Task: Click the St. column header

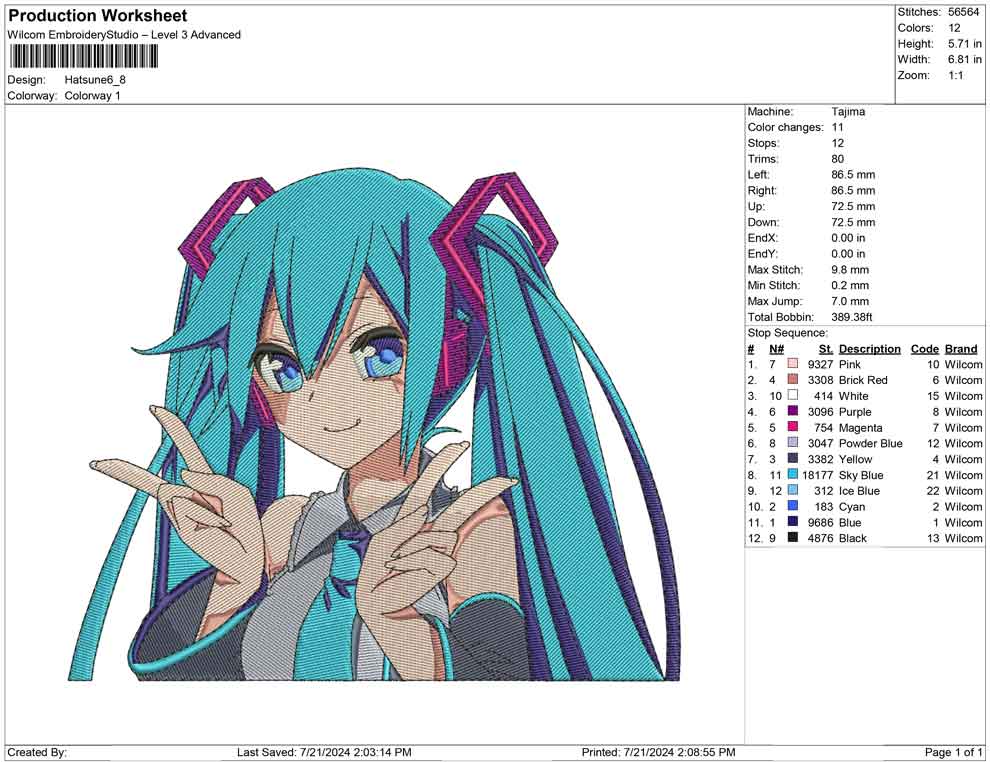Action: point(826,349)
